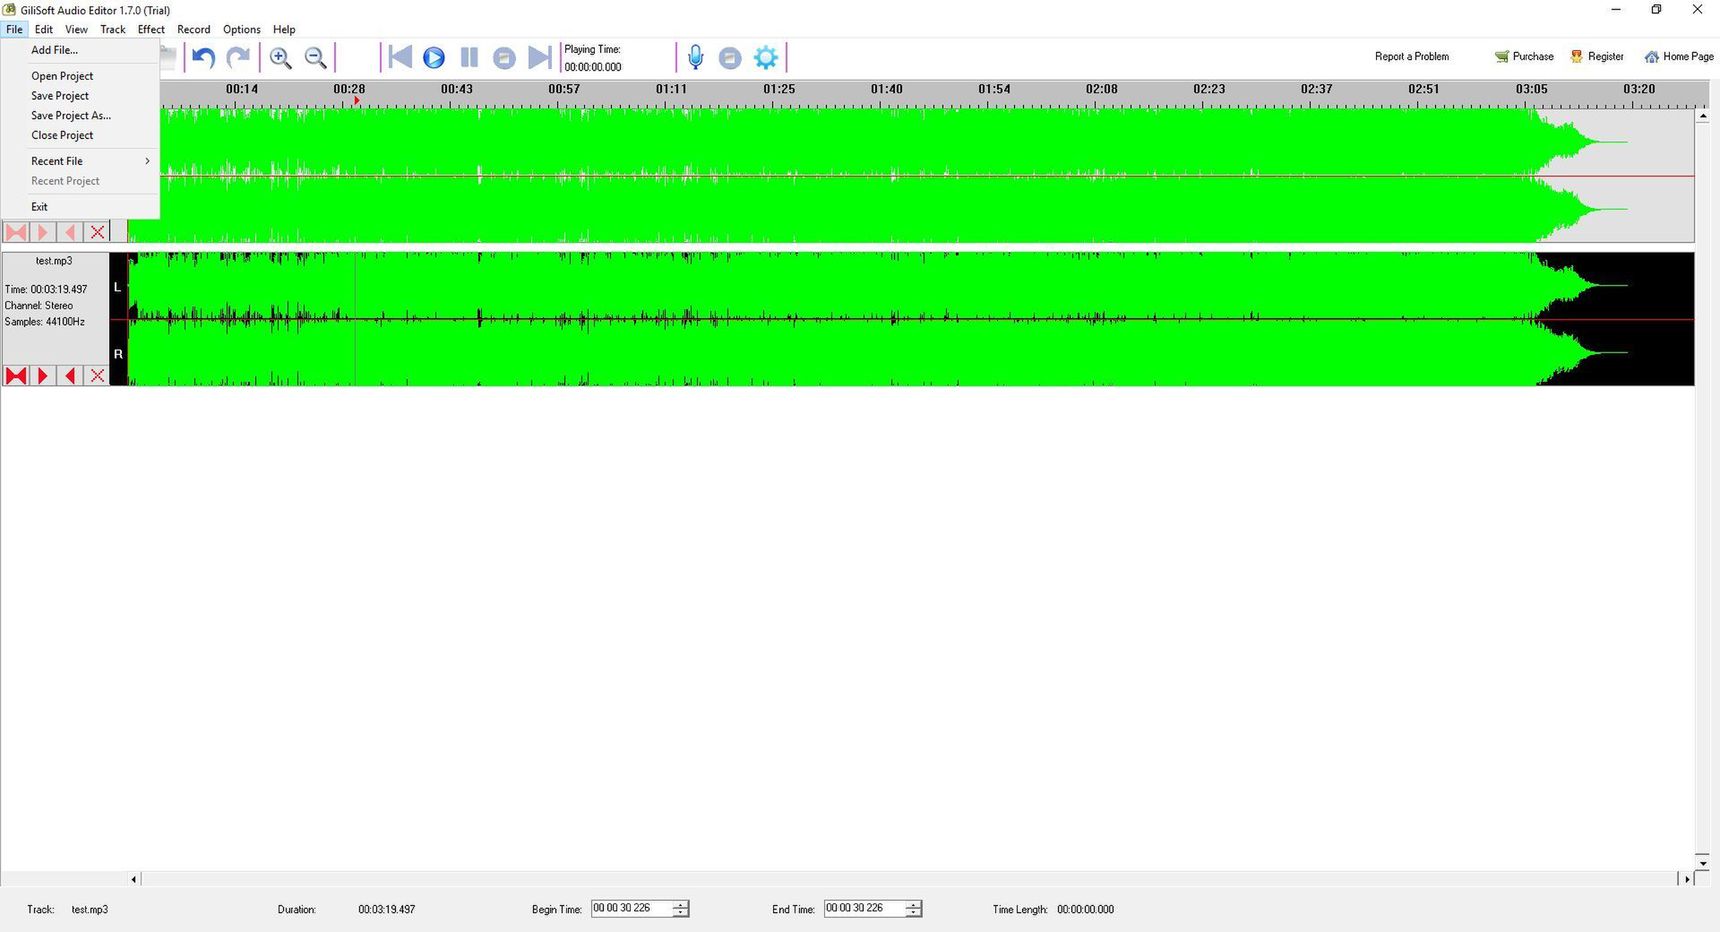Click the L channel label of test.mp3
Viewport: 1720px width, 932px height.
point(117,287)
